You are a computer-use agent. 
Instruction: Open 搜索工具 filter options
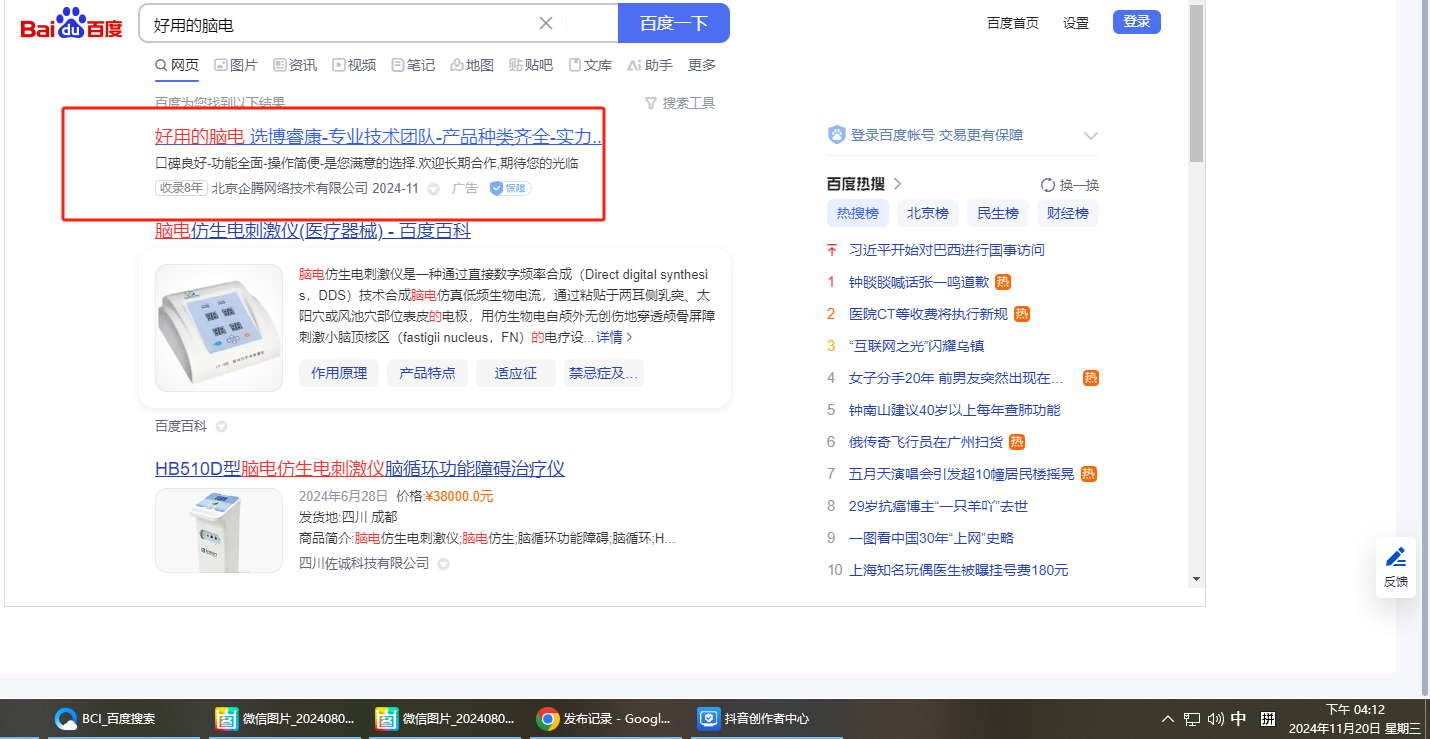click(x=680, y=103)
